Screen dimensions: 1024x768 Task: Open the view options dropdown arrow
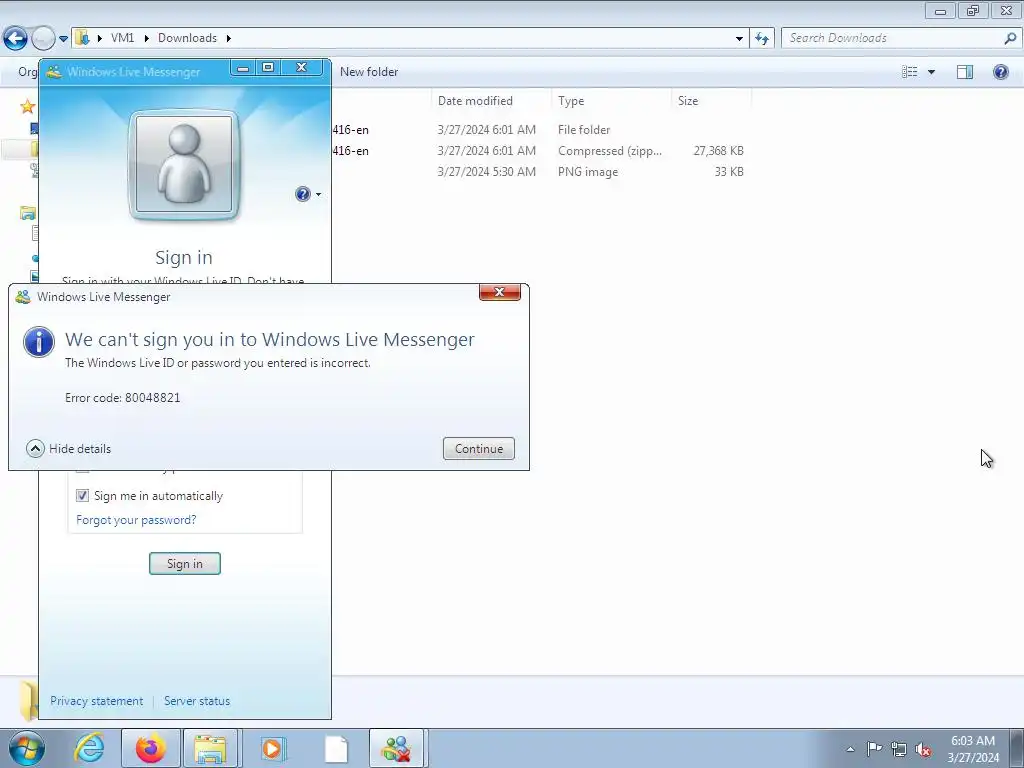tap(931, 72)
